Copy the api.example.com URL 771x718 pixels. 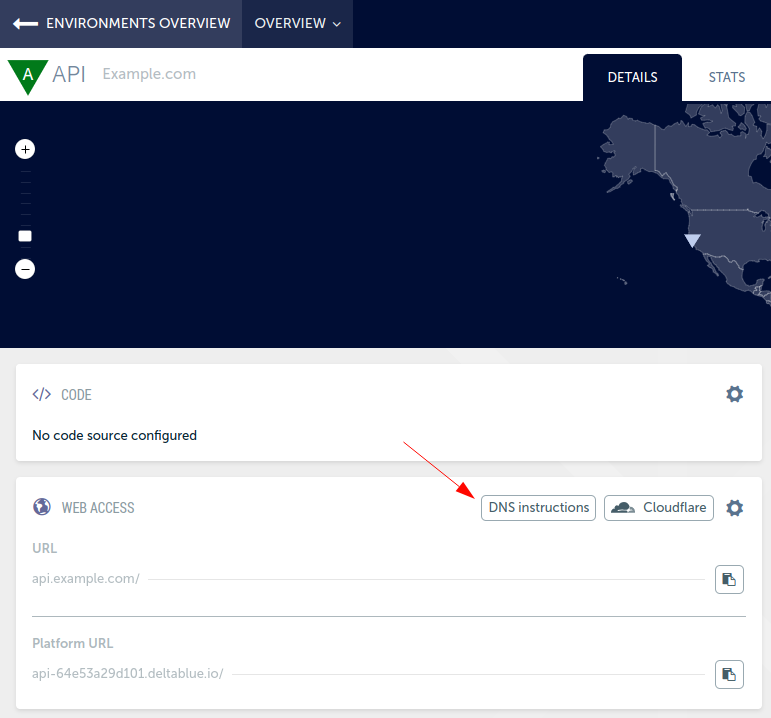pos(729,579)
